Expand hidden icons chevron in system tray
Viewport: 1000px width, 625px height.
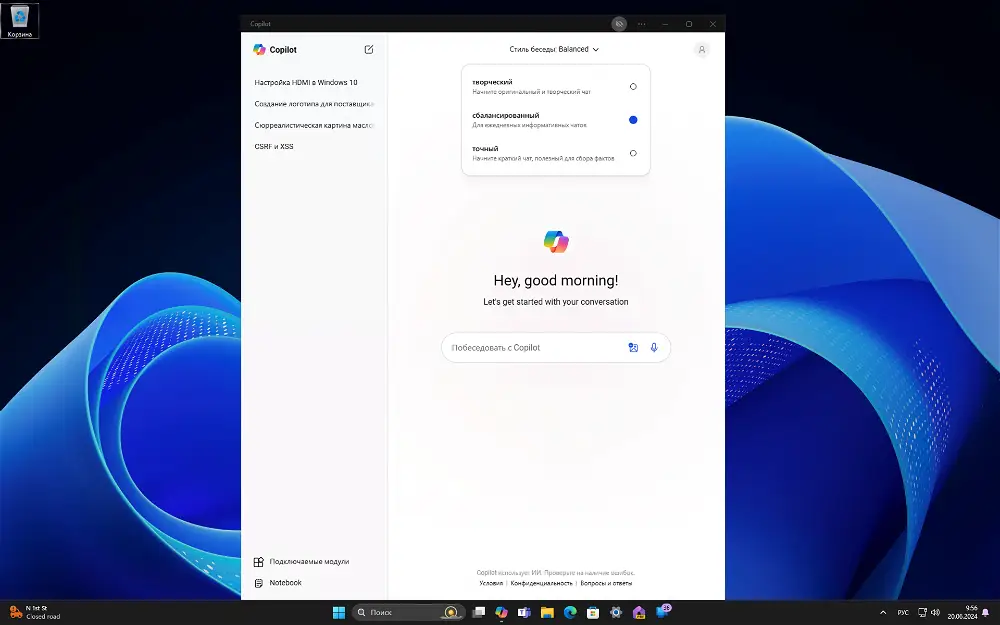(883, 612)
